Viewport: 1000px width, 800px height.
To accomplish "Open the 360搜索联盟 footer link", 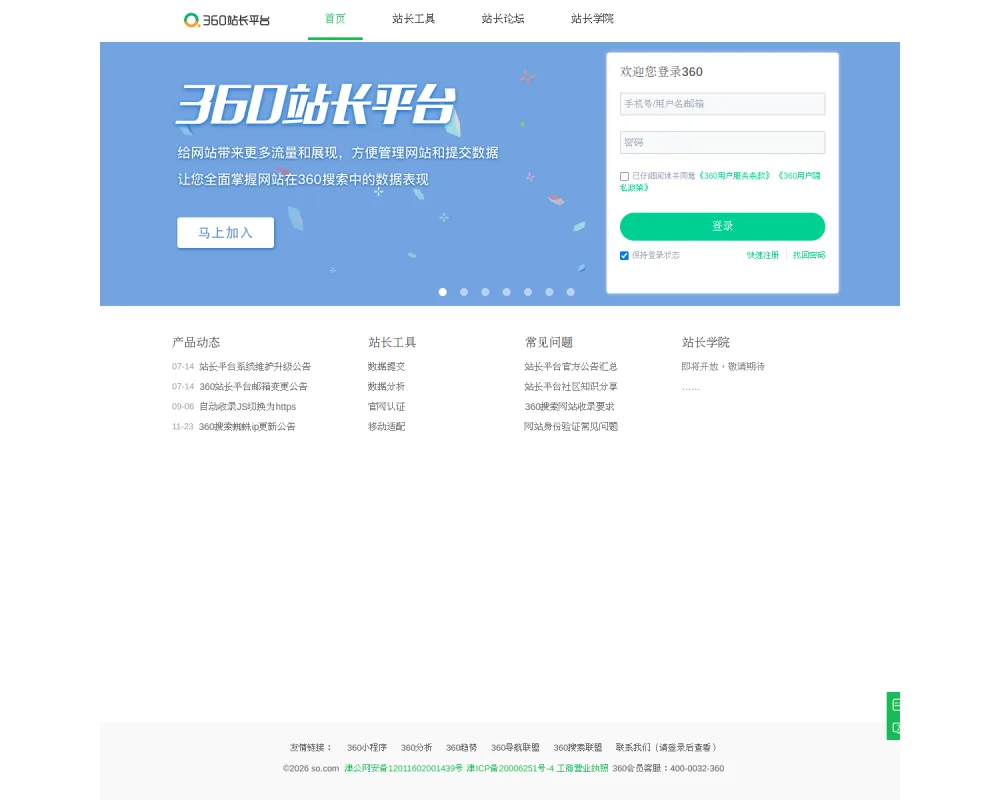I will [577, 748].
